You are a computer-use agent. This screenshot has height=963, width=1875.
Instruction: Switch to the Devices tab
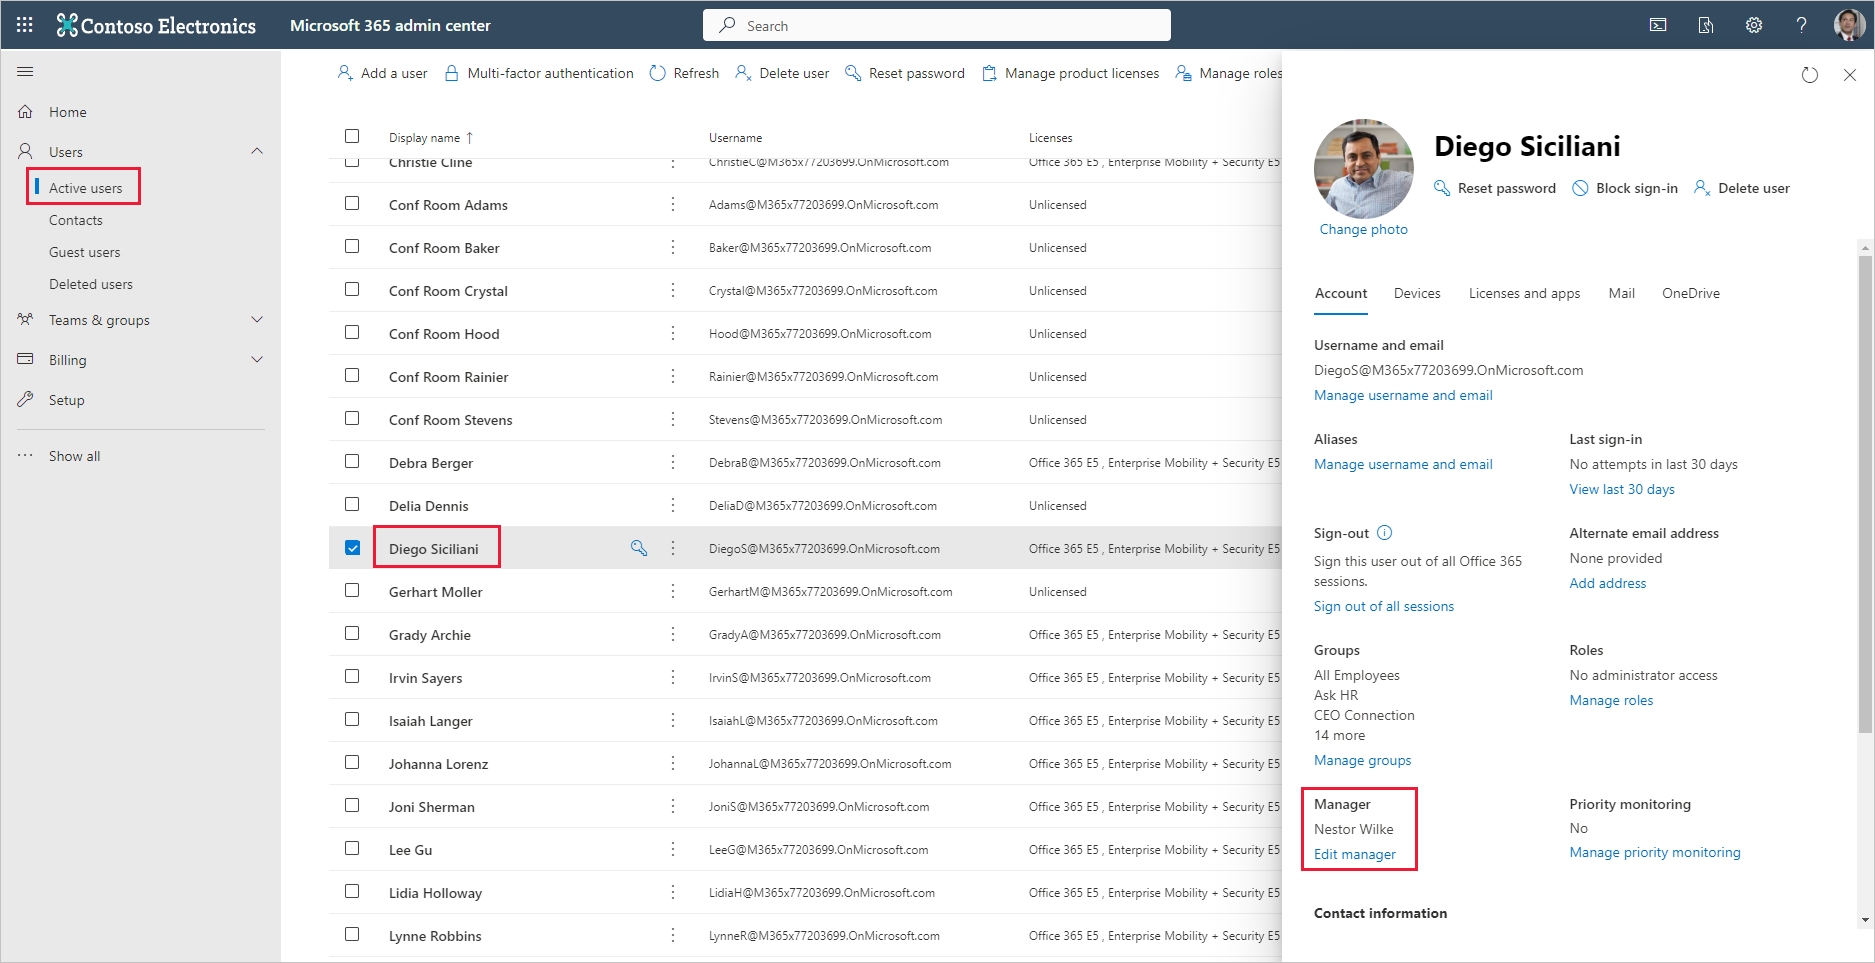point(1417,293)
